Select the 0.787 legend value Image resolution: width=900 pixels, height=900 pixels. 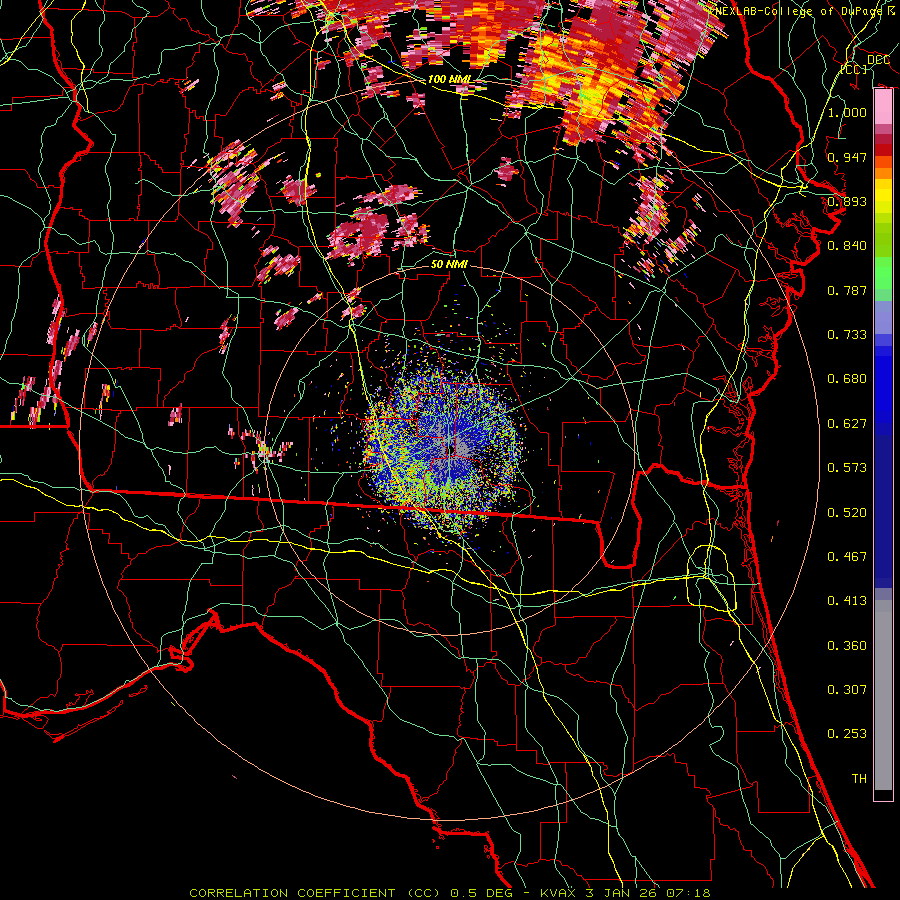click(847, 290)
